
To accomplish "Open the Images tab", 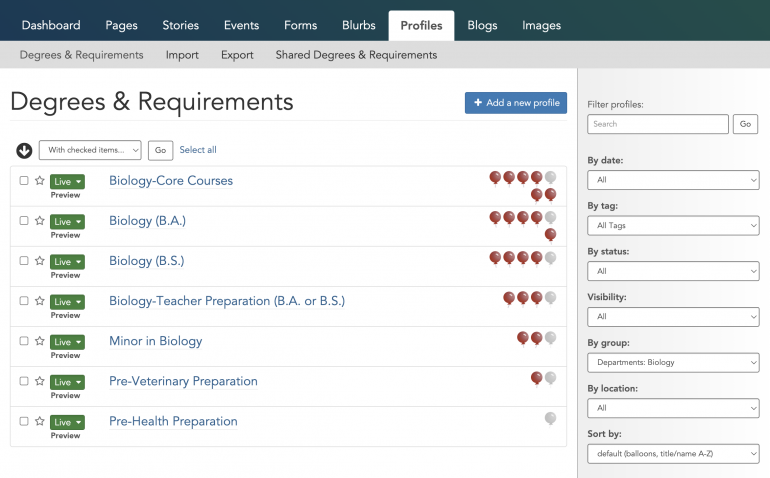I will pyautogui.click(x=541, y=26).
